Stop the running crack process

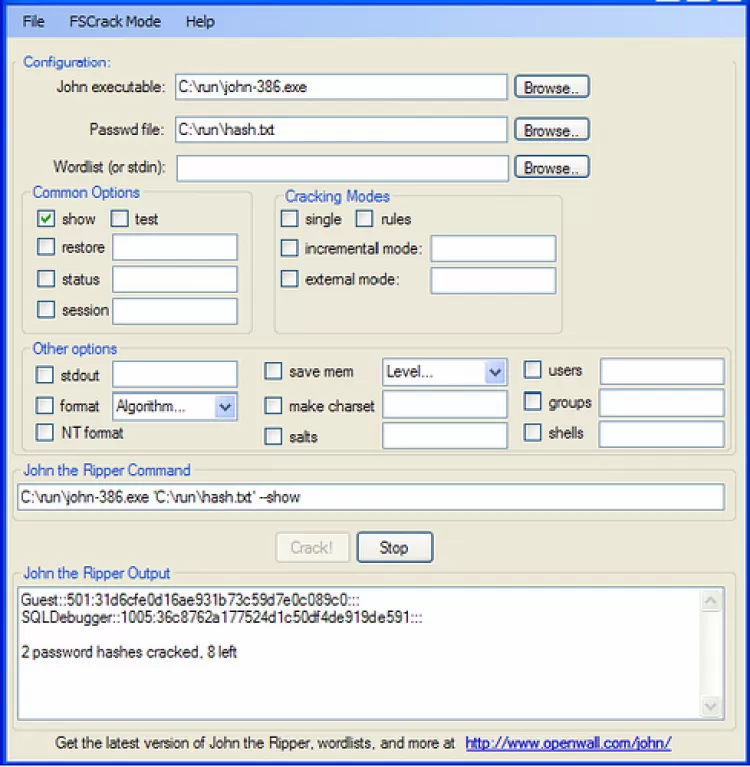pos(395,547)
